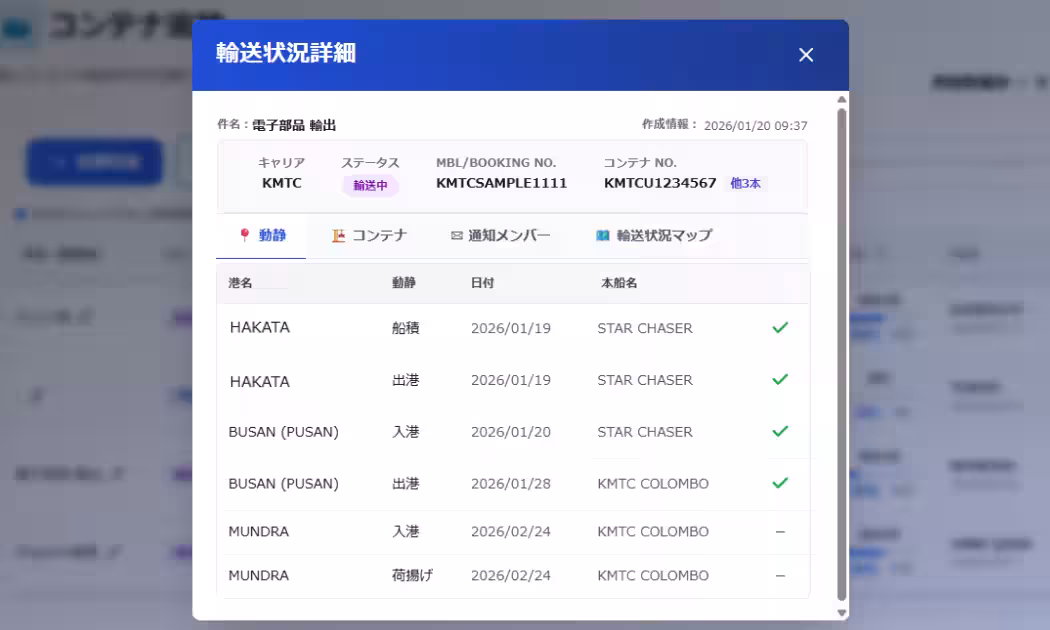
Task: Click the blue primary button behind the dialog
Action: [93, 161]
